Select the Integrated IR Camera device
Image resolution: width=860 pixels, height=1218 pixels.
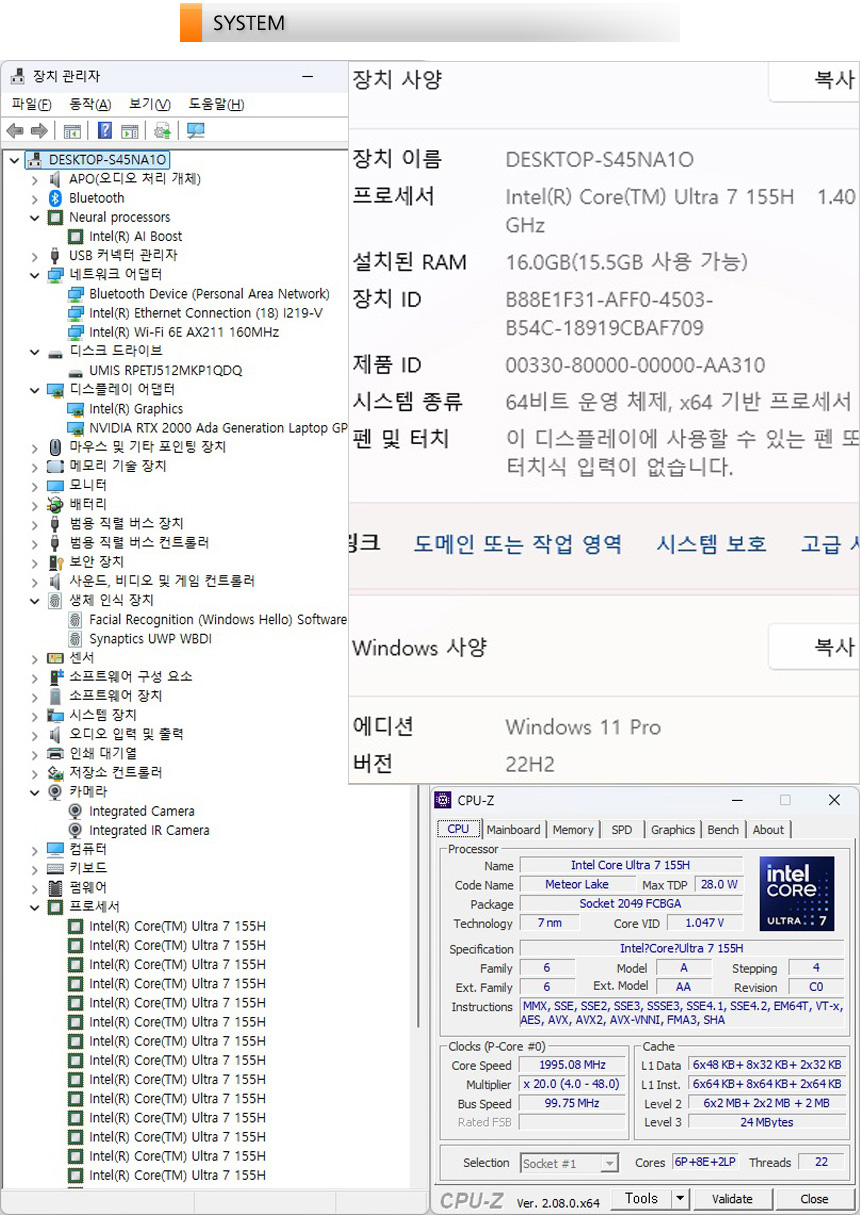(x=149, y=830)
